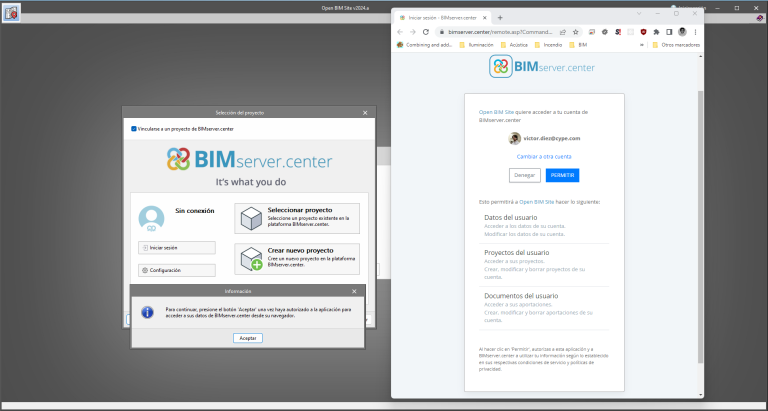Show hidden bookmarks overflow chevron
The height and width of the screenshot is (411, 768).
642,45
